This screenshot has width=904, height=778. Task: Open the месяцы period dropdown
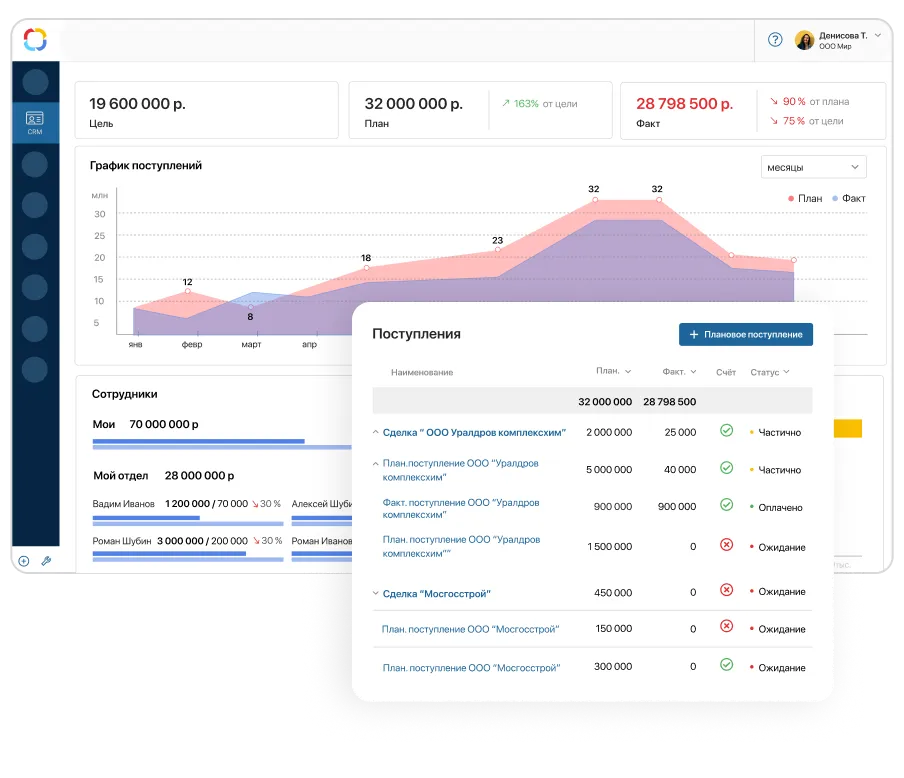point(813,167)
